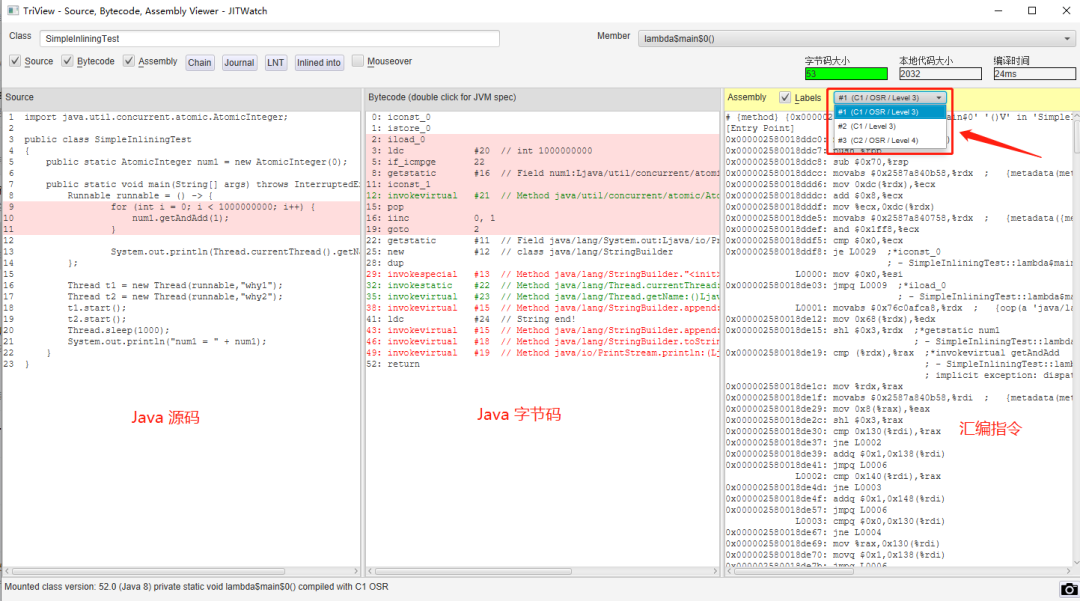
Task: Open the Journal button
Action: tap(239, 63)
